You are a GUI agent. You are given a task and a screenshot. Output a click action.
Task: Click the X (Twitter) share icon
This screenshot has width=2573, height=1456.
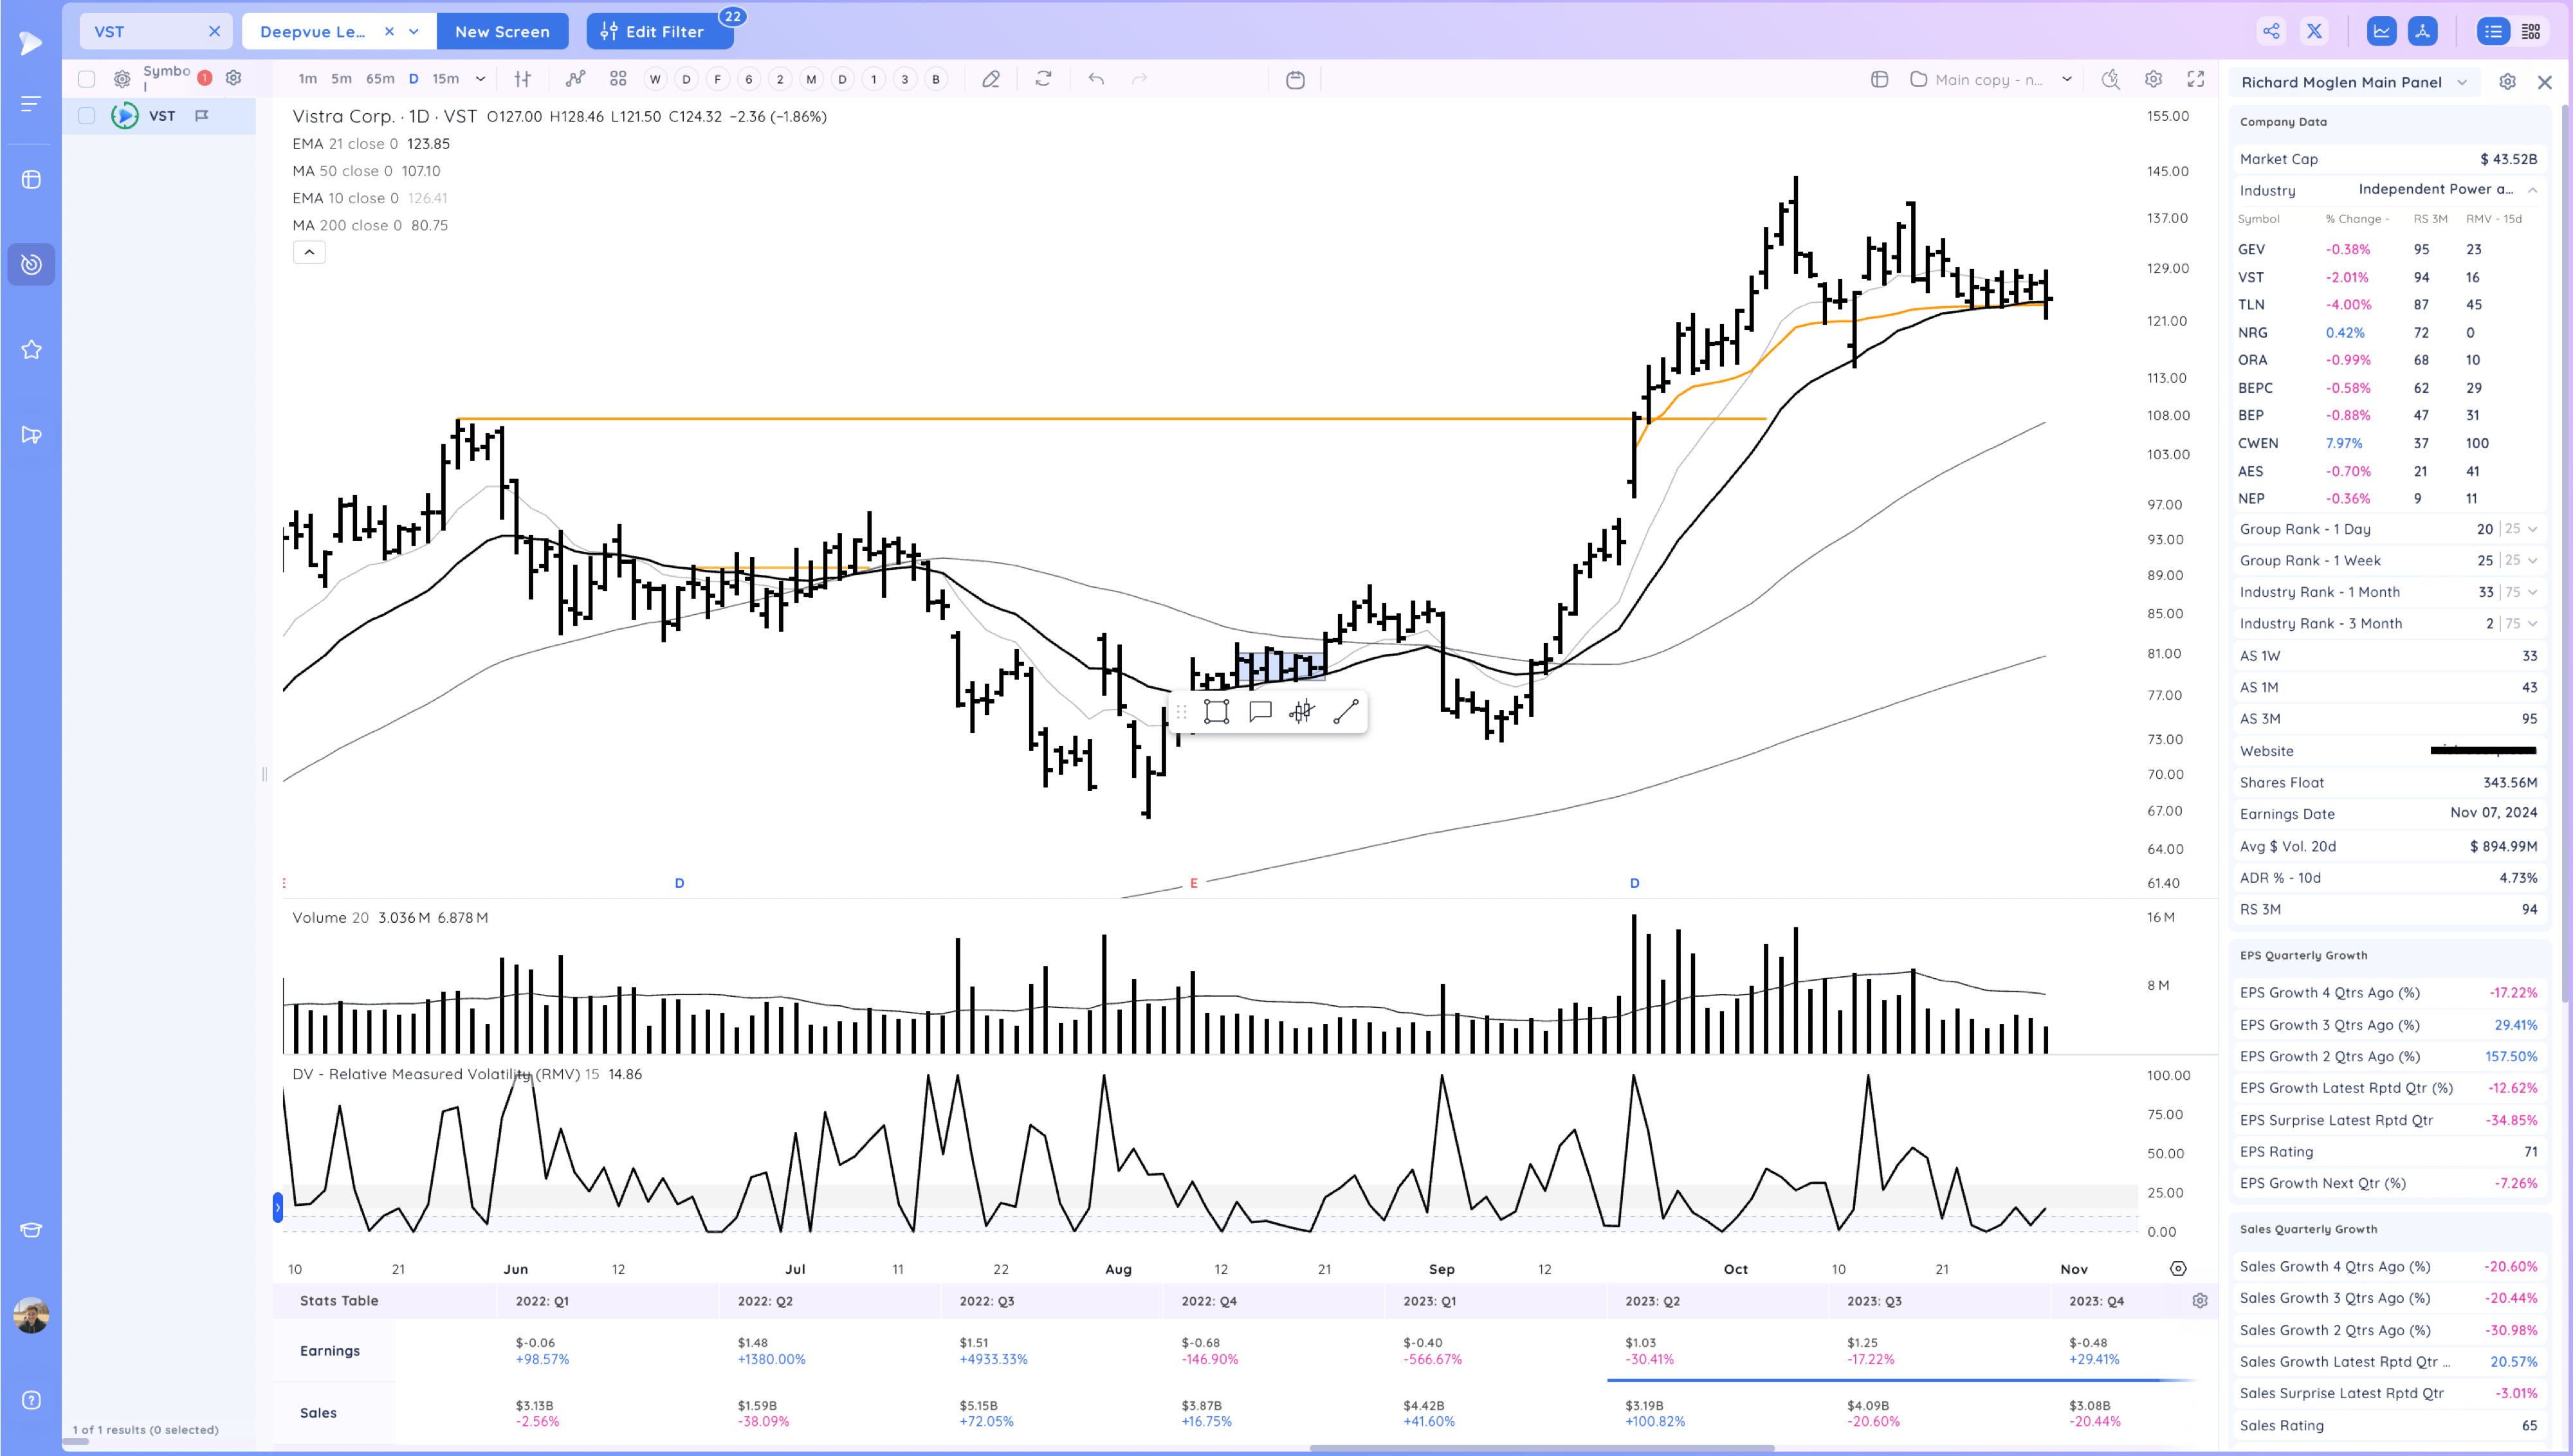[x=2314, y=31]
